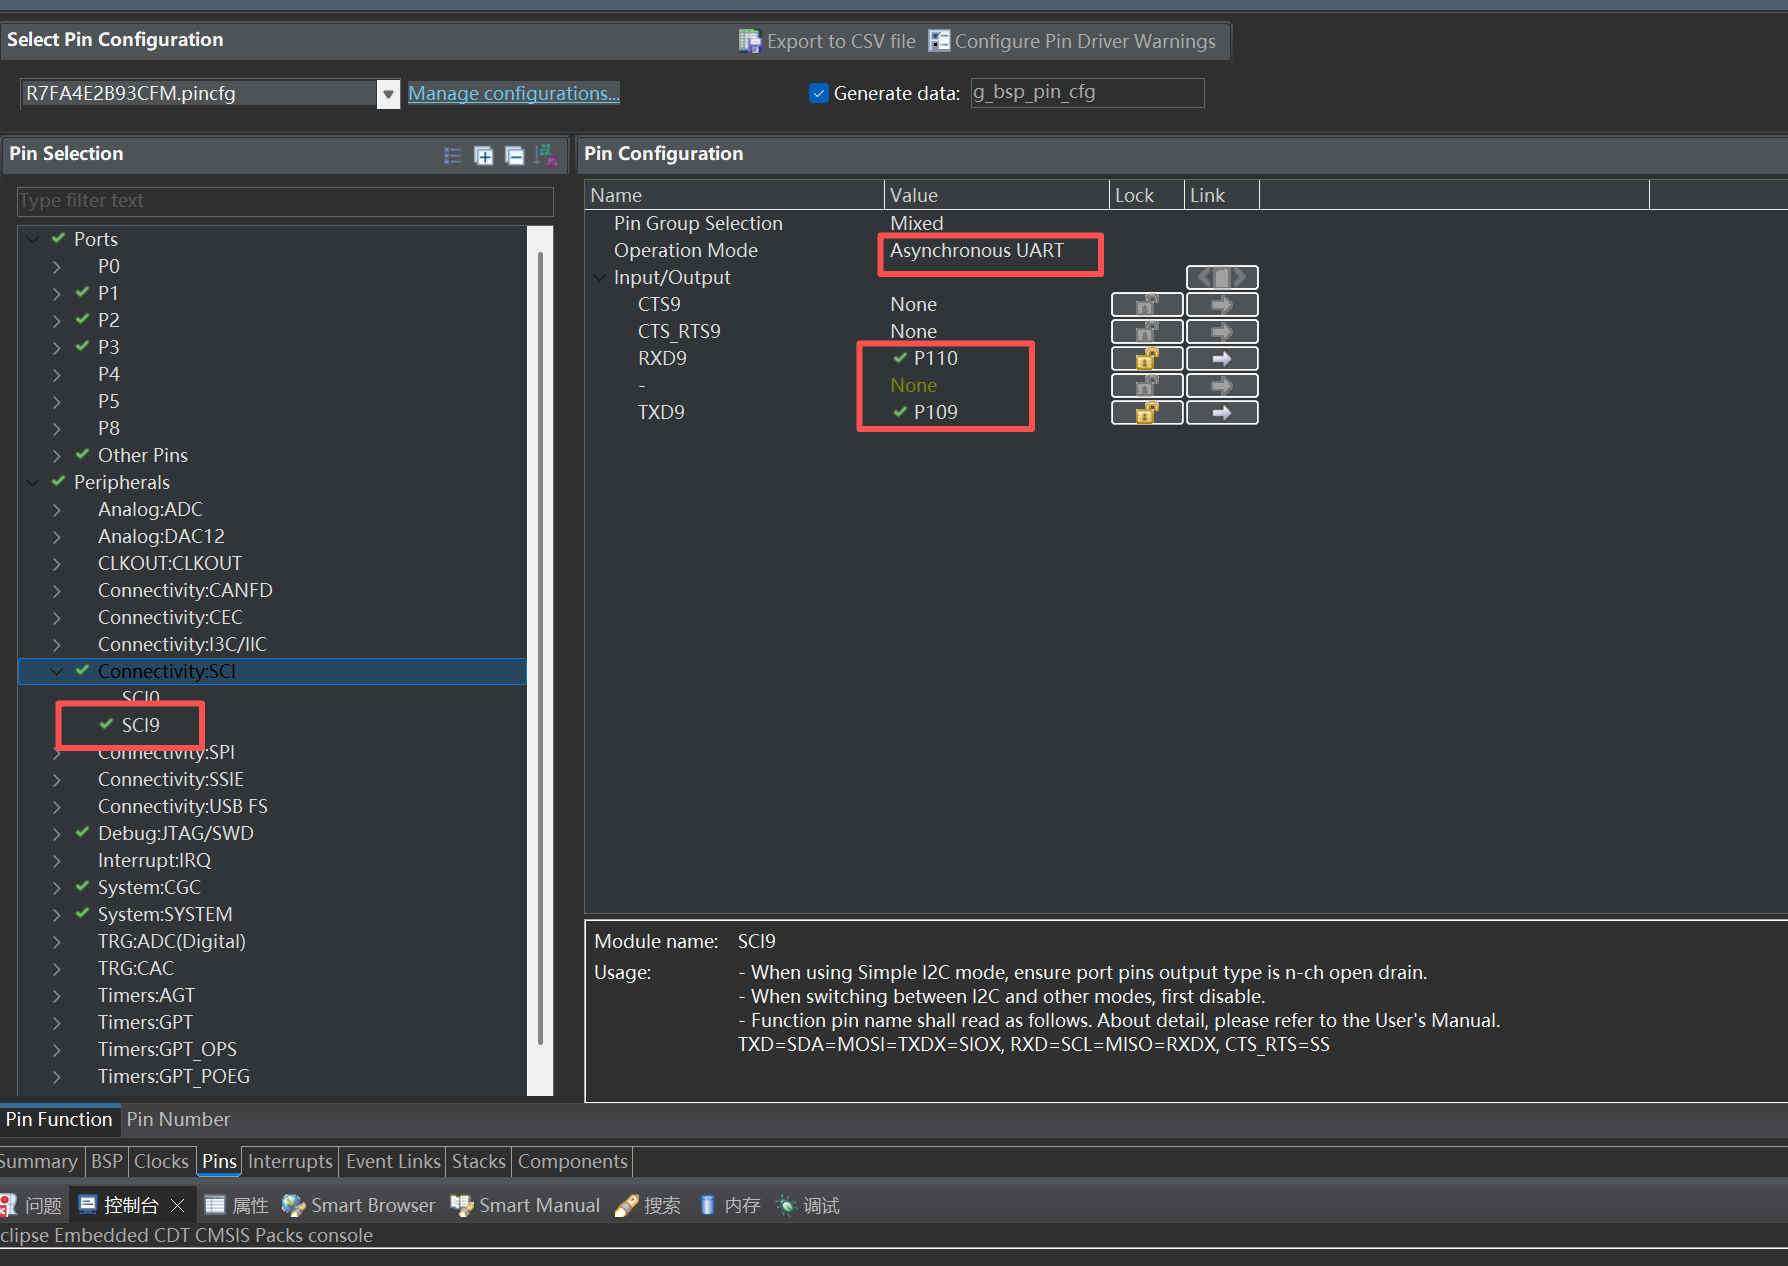Select Debug:JTAG/SWD peripheral
The width and height of the screenshot is (1788, 1266).
point(176,833)
